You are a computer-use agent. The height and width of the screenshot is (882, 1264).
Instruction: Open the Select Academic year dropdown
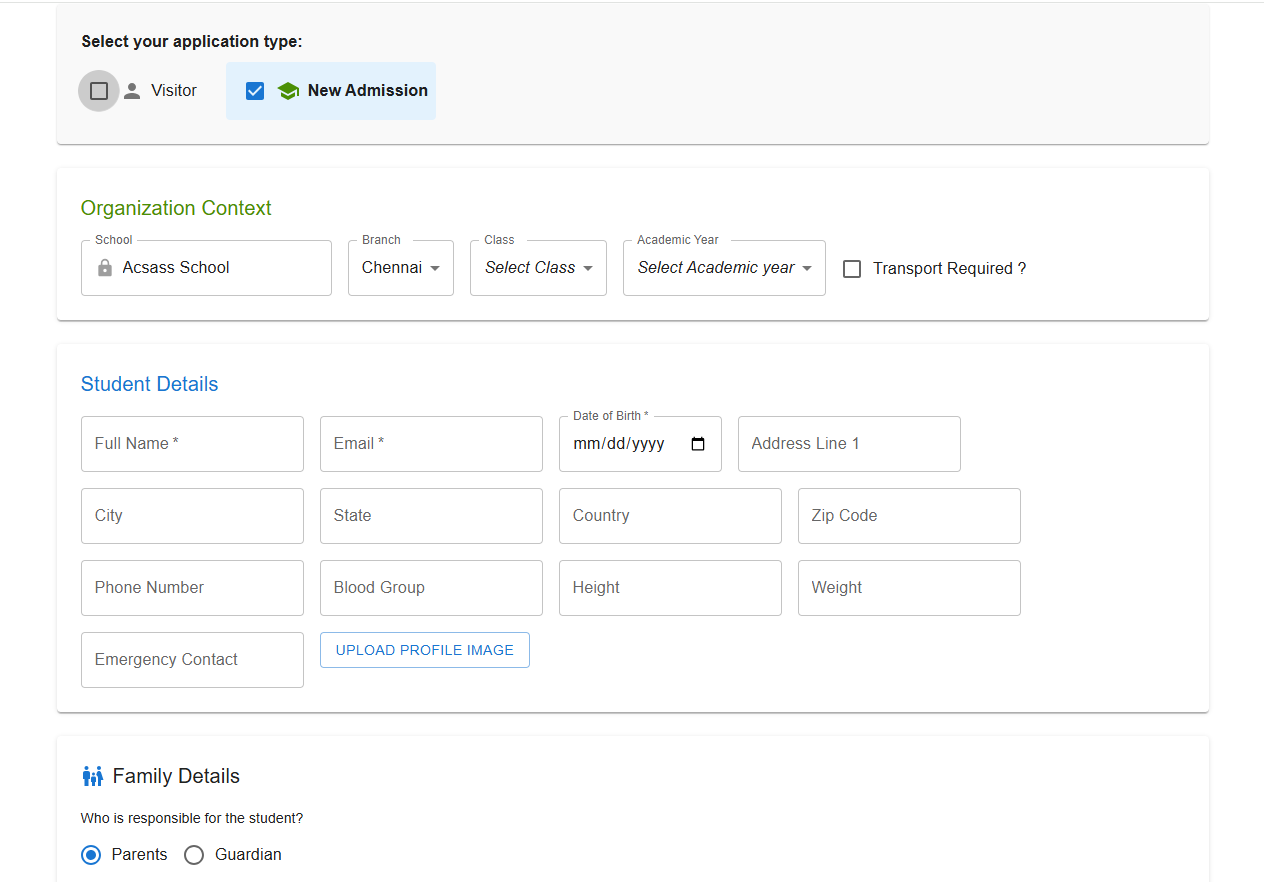[724, 268]
